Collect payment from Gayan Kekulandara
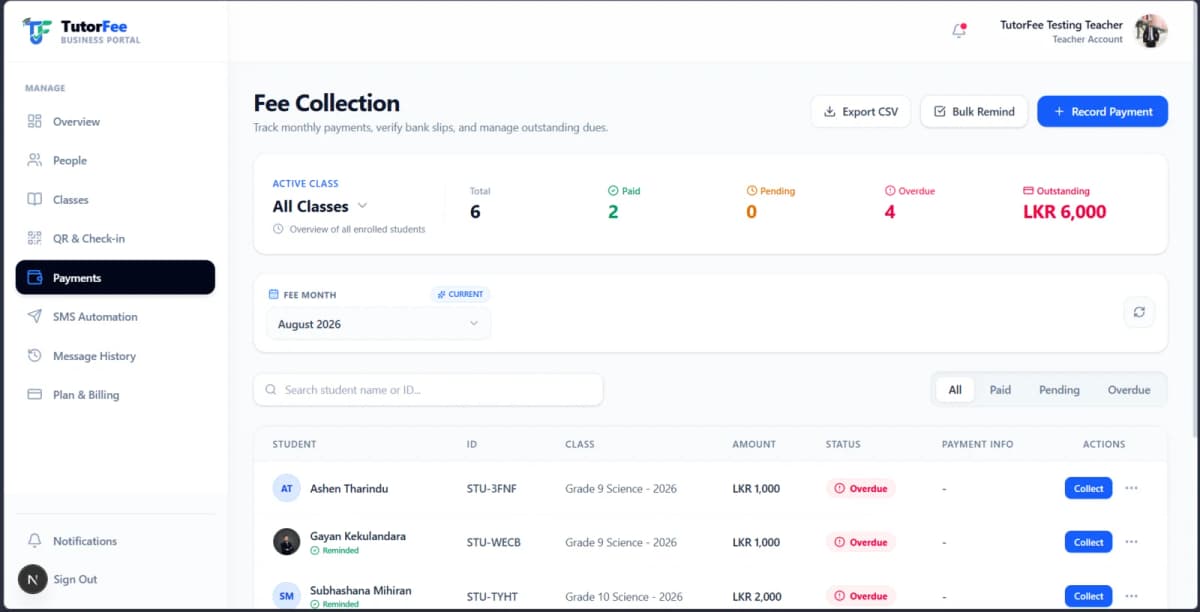 pyautogui.click(x=1088, y=542)
